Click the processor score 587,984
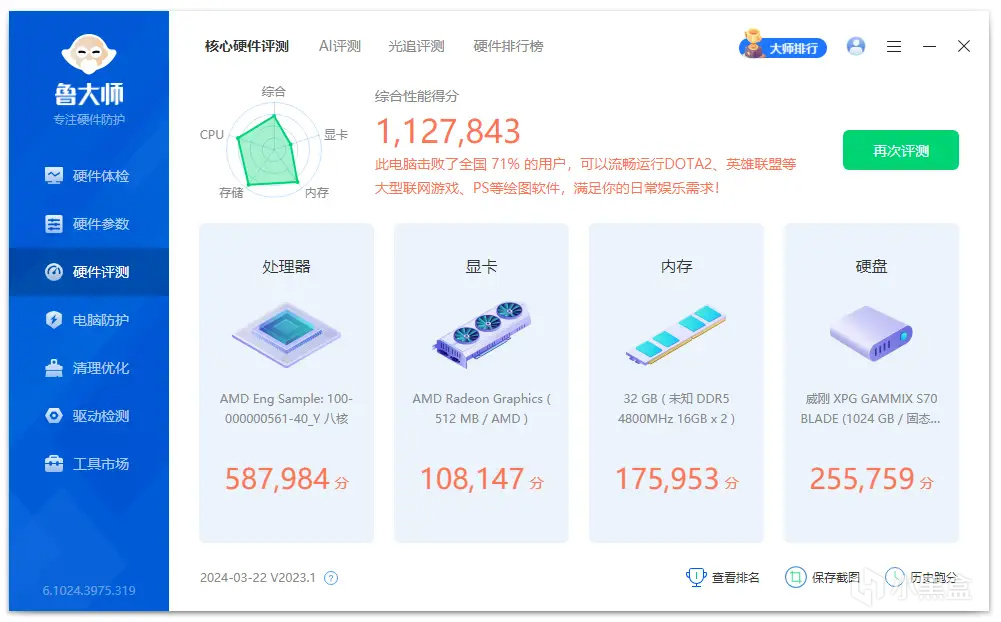Image resolution: width=1001 pixels, height=622 pixels. (277, 479)
